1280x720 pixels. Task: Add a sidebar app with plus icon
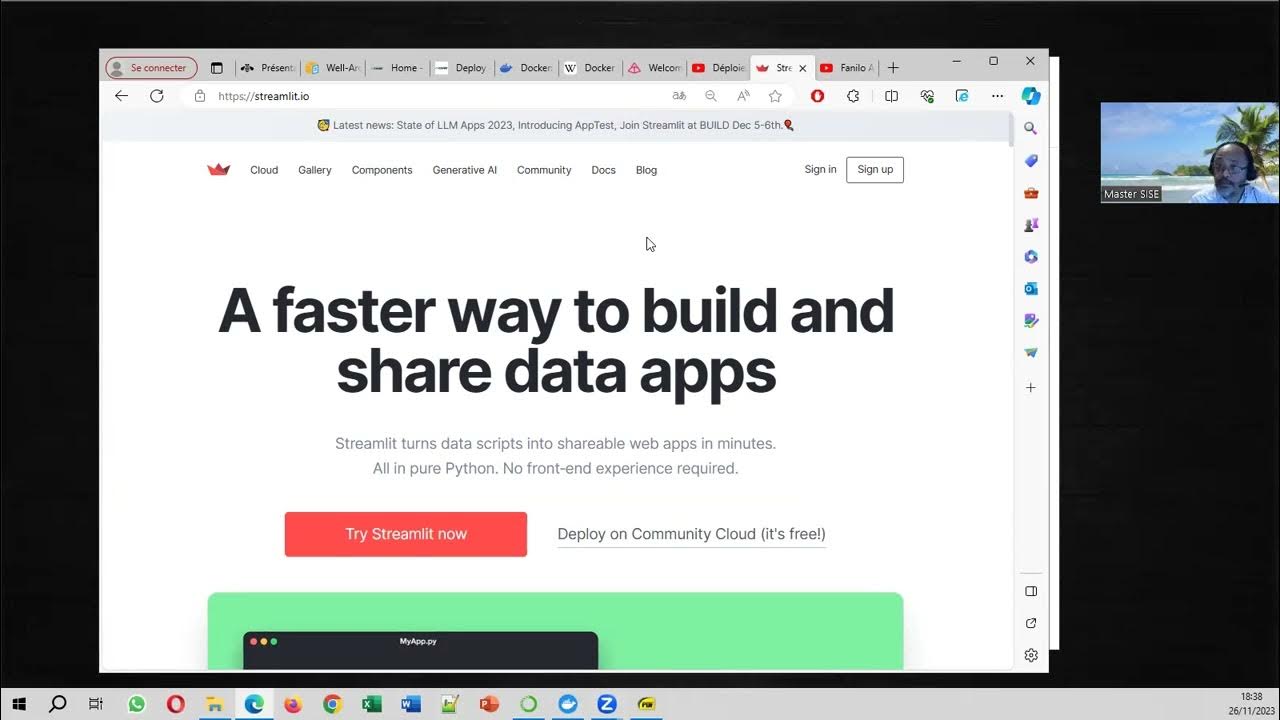coord(1031,387)
